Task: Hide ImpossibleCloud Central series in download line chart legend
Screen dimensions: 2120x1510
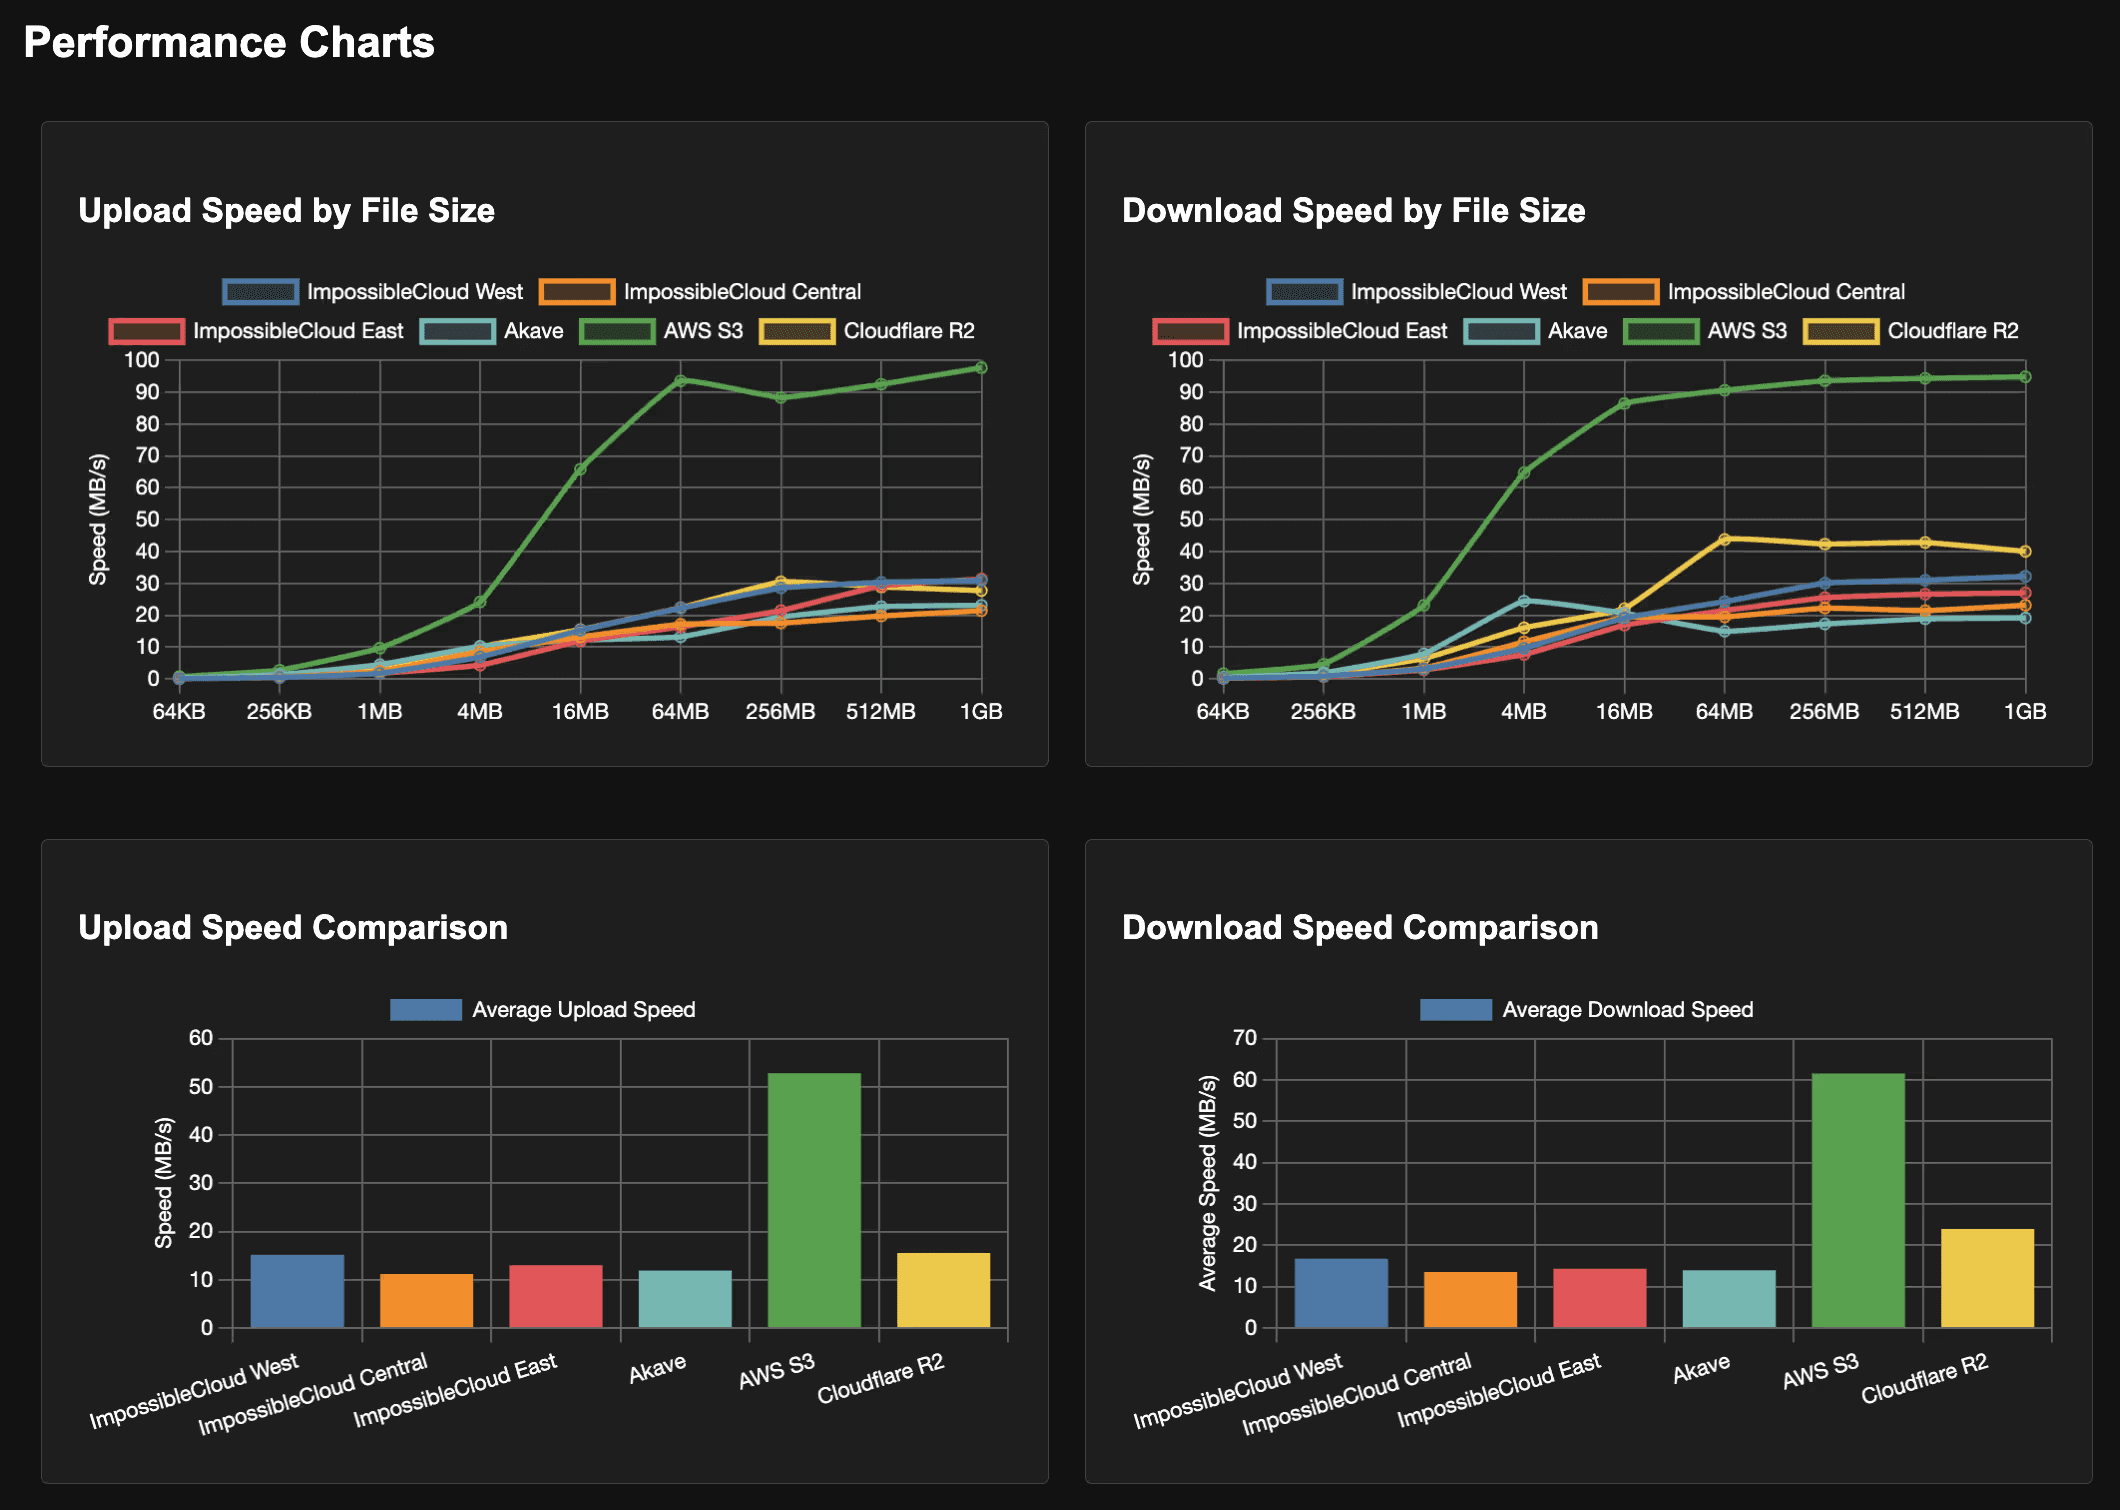Action: pos(1744,292)
